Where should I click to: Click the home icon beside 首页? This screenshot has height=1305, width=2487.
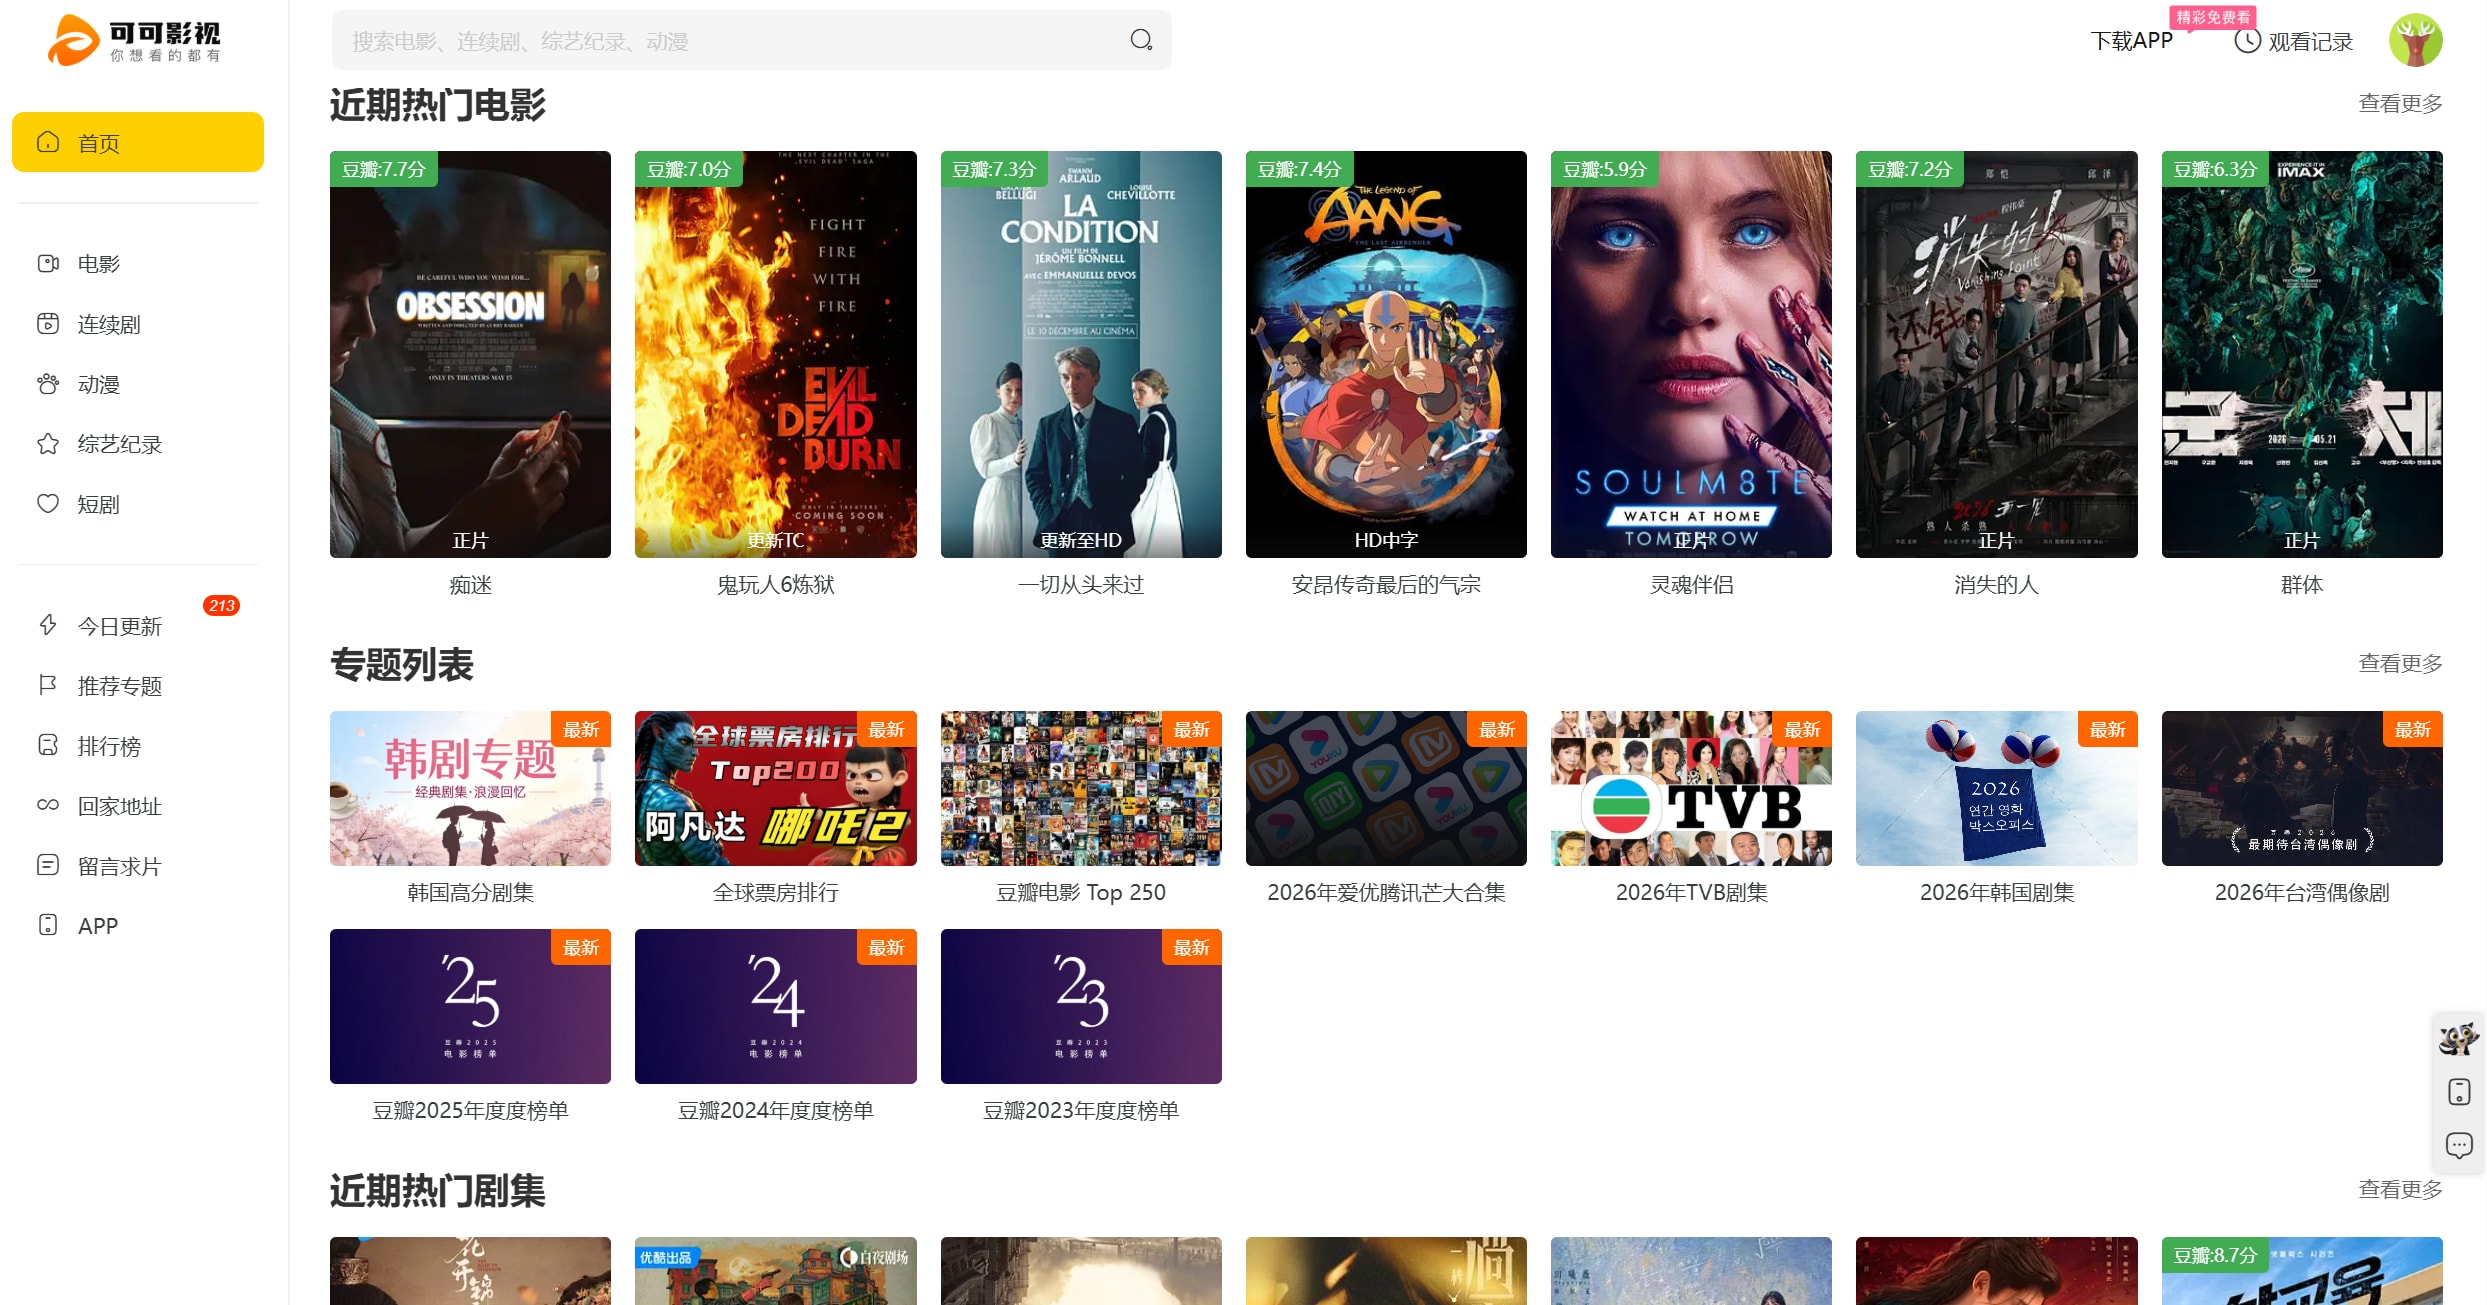48,142
